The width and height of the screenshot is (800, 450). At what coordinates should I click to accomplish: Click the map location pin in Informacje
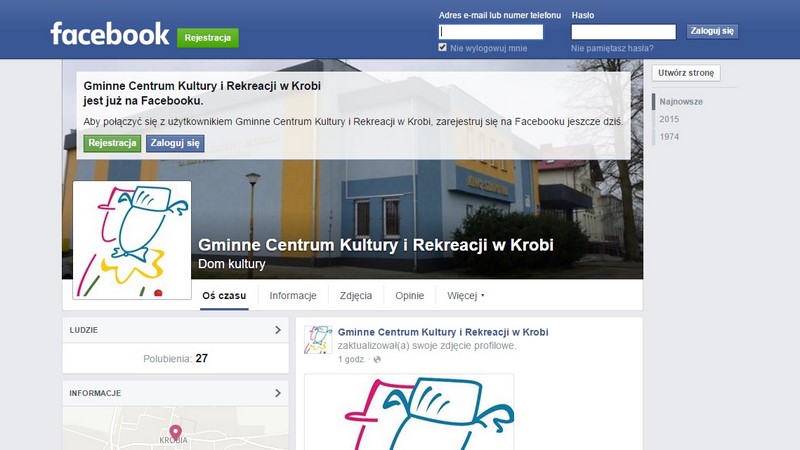point(176,433)
